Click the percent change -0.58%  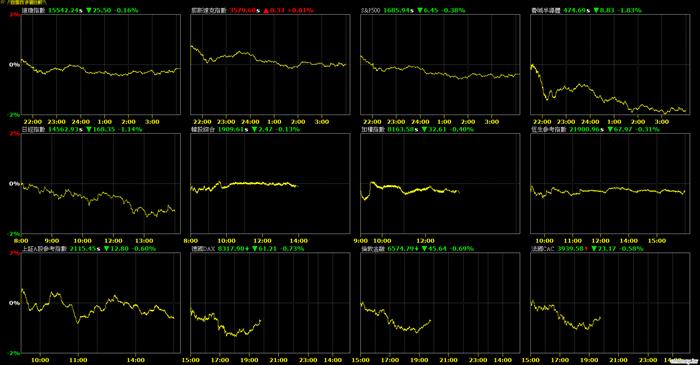point(632,249)
